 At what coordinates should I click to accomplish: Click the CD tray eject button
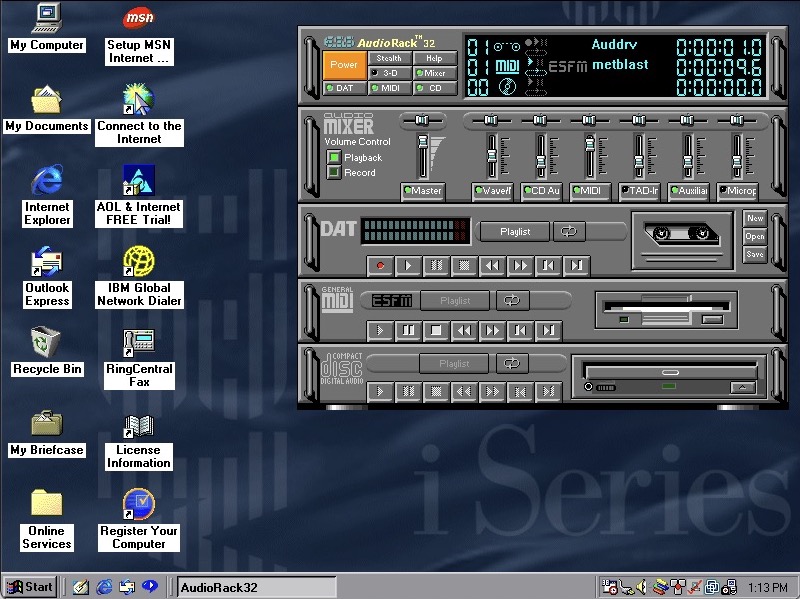(x=742, y=387)
